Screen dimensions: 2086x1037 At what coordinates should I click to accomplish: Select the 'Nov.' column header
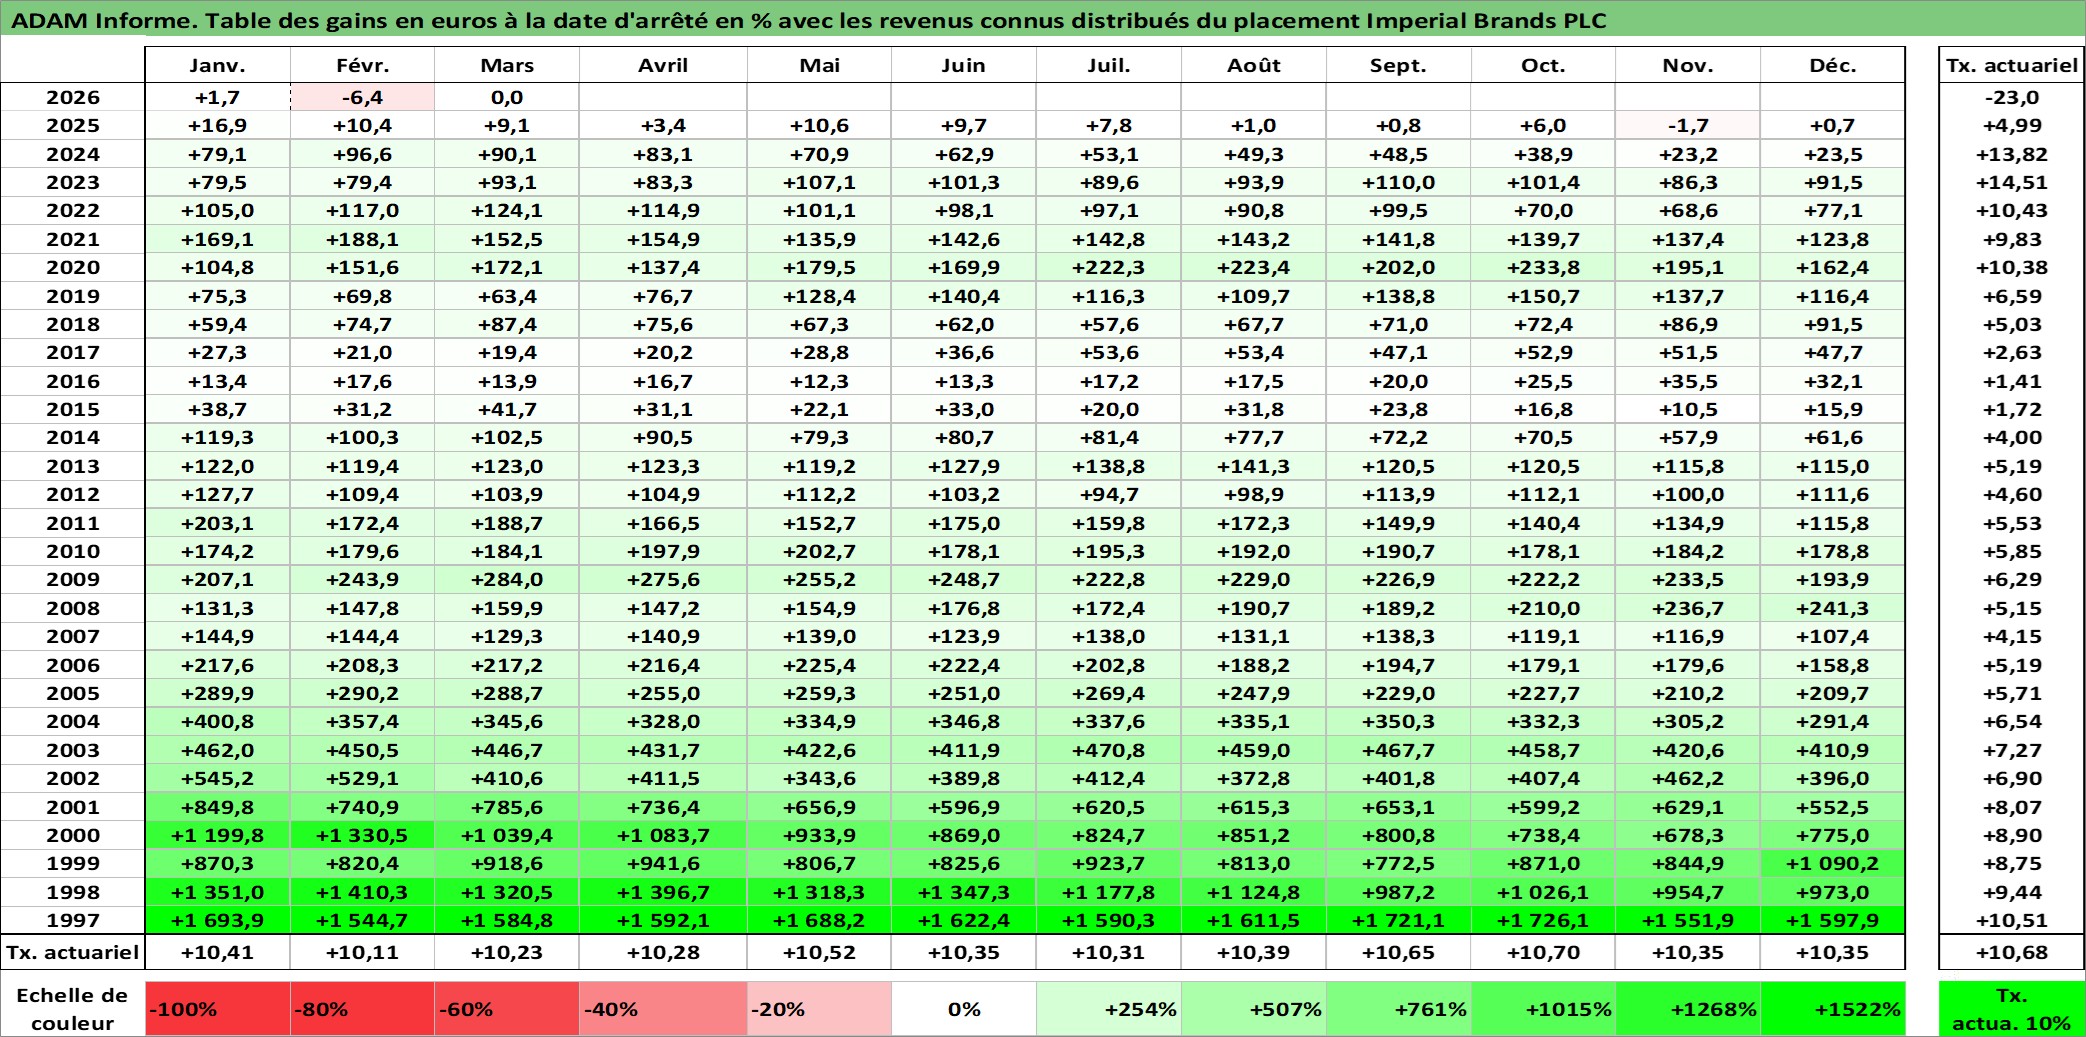1688,65
